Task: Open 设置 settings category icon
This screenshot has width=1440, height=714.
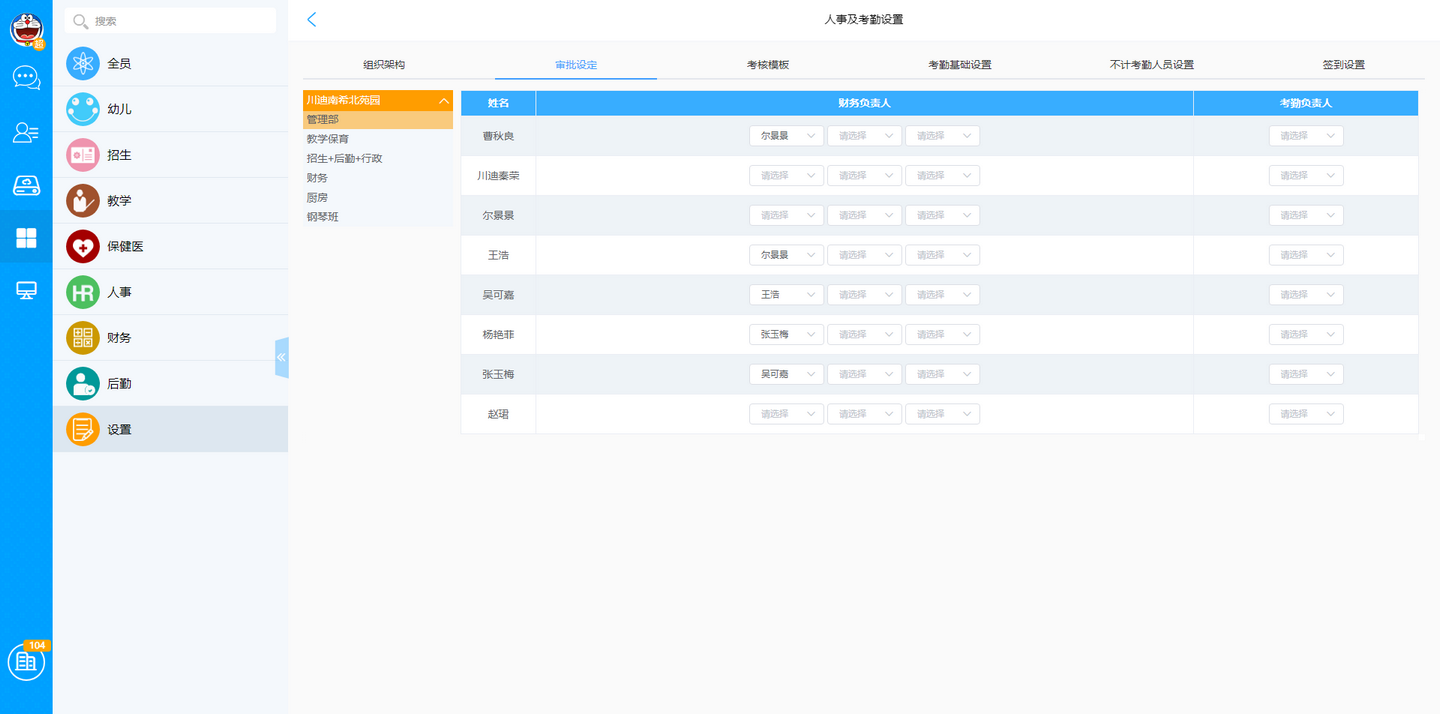Action: coord(83,429)
